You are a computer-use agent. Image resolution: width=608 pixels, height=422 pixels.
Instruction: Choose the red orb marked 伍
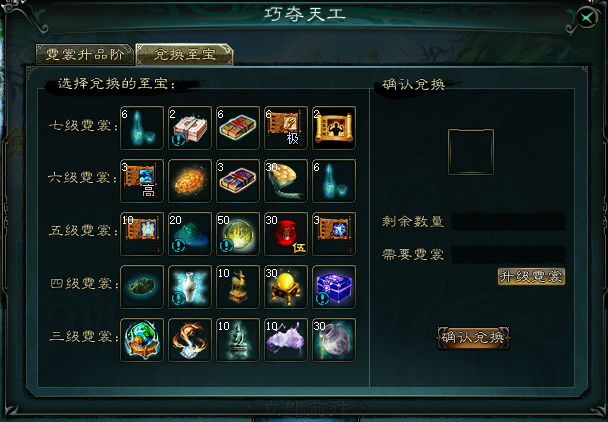286,234
